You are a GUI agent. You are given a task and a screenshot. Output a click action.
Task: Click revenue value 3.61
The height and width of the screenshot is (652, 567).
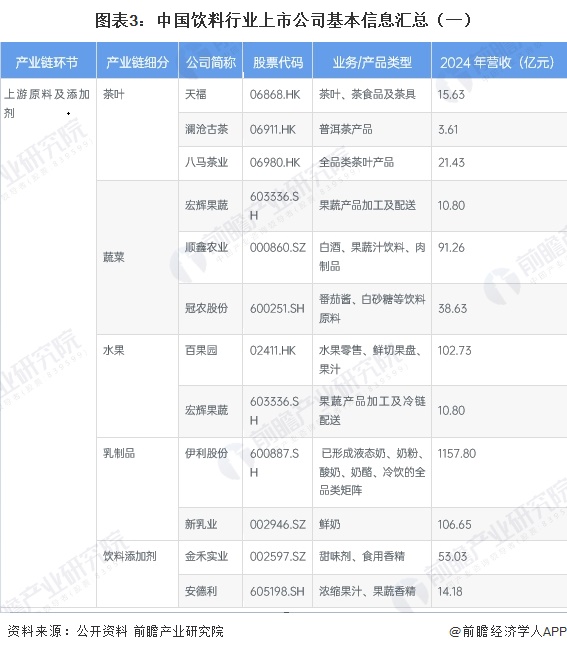[x=448, y=129]
